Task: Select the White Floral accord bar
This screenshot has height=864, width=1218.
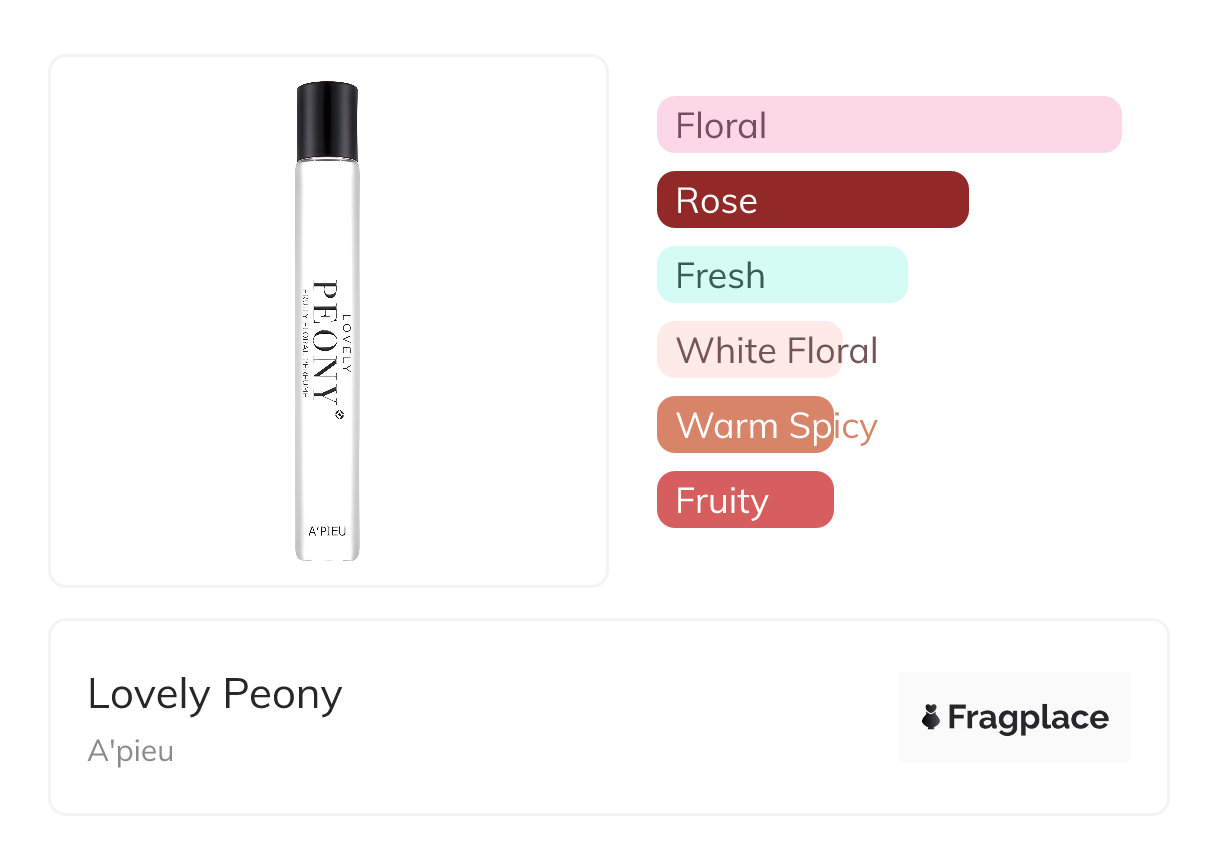Action: click(x=750, y=350)
